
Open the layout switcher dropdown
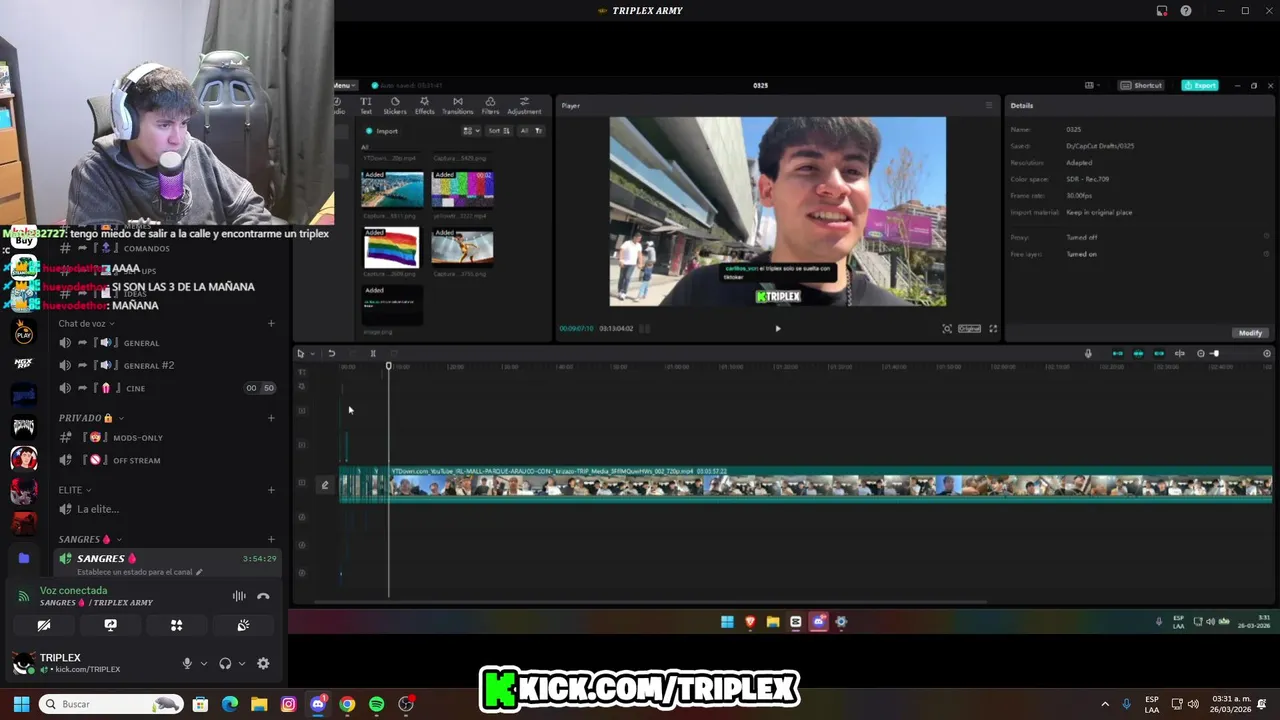tap(1092, 85)
